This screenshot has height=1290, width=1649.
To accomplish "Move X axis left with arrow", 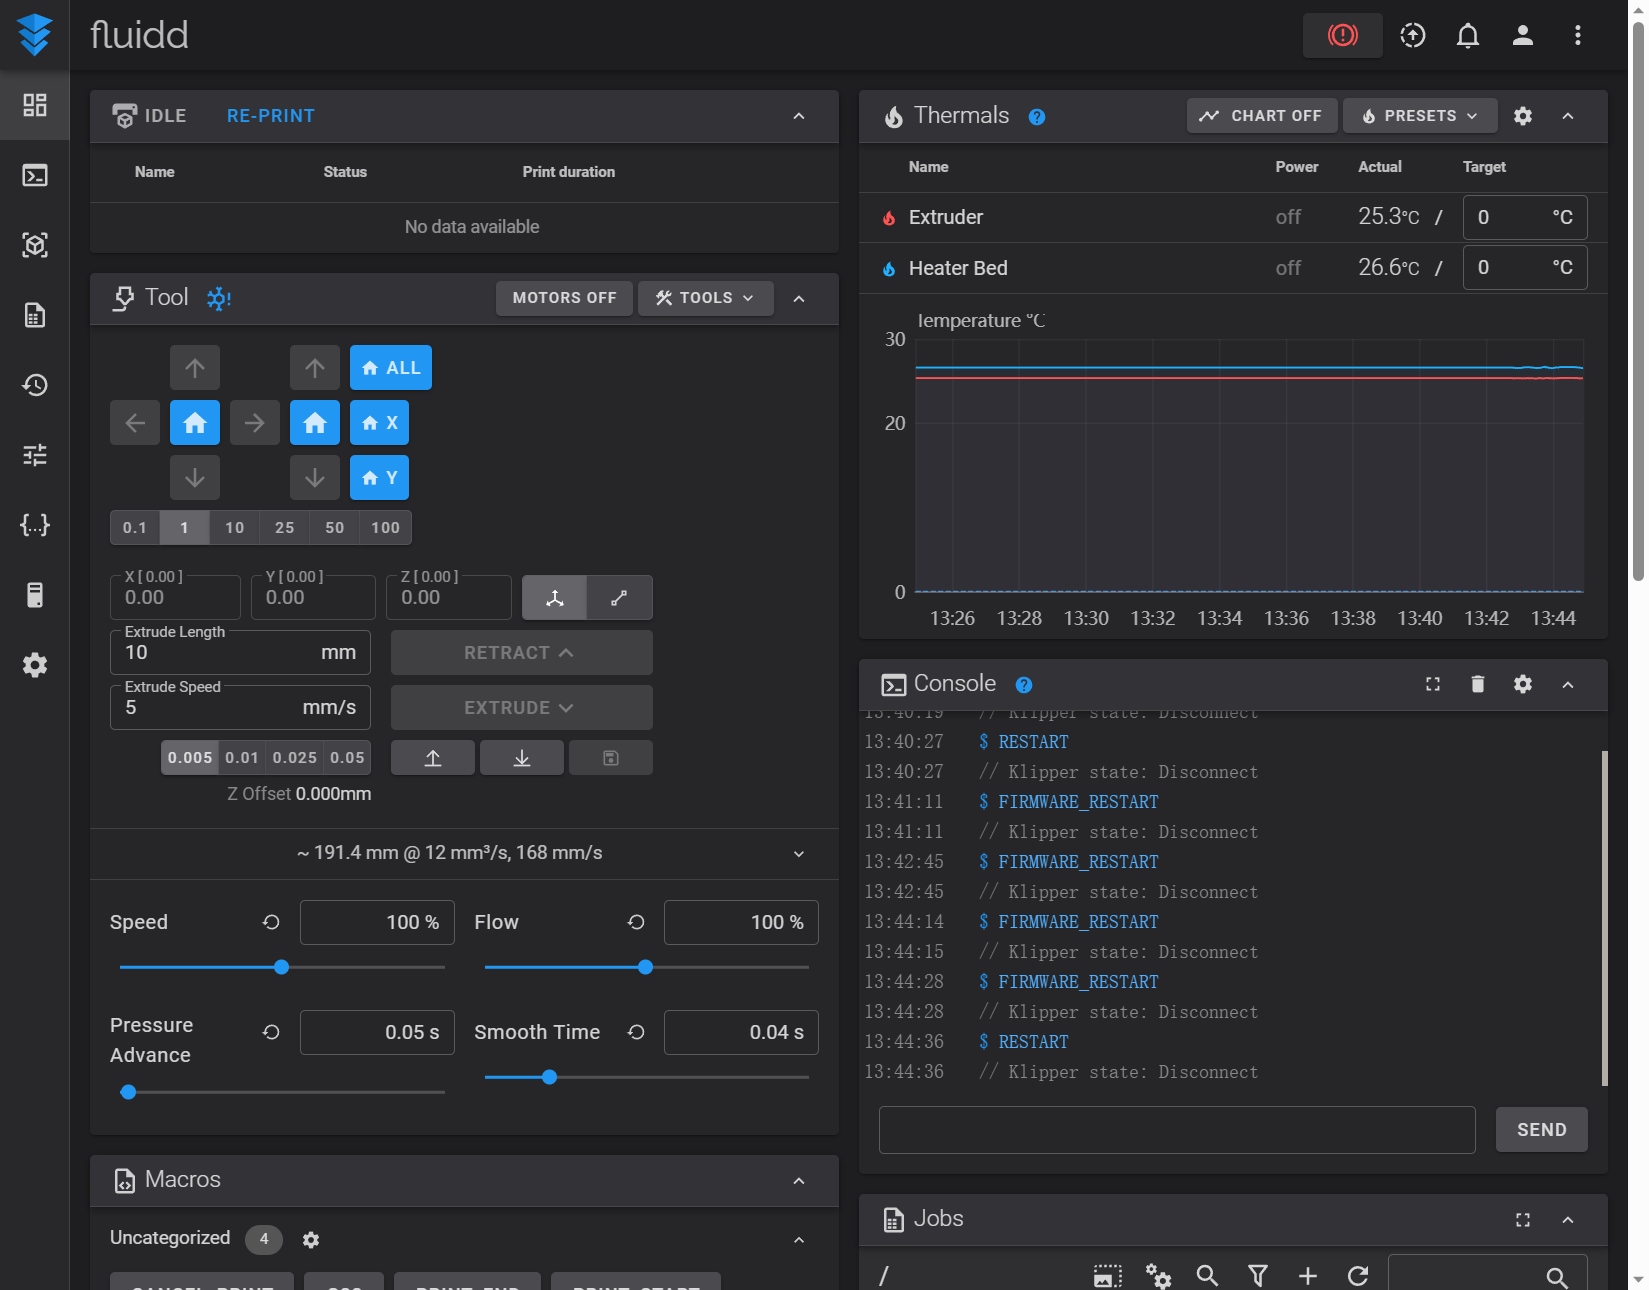I will pos(135,423).
